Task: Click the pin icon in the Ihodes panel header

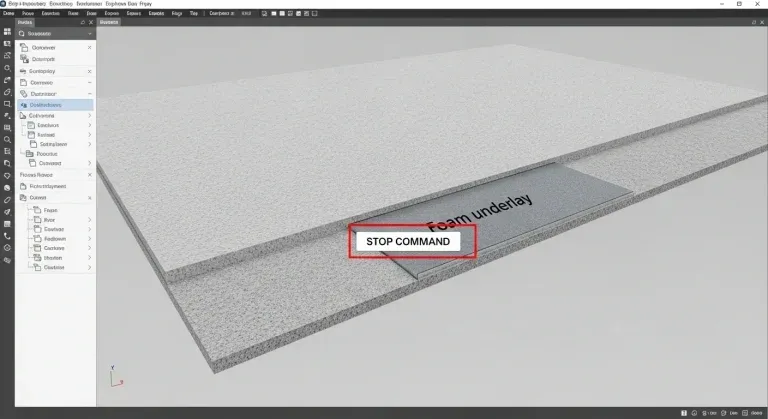Action: coord(82,23)
